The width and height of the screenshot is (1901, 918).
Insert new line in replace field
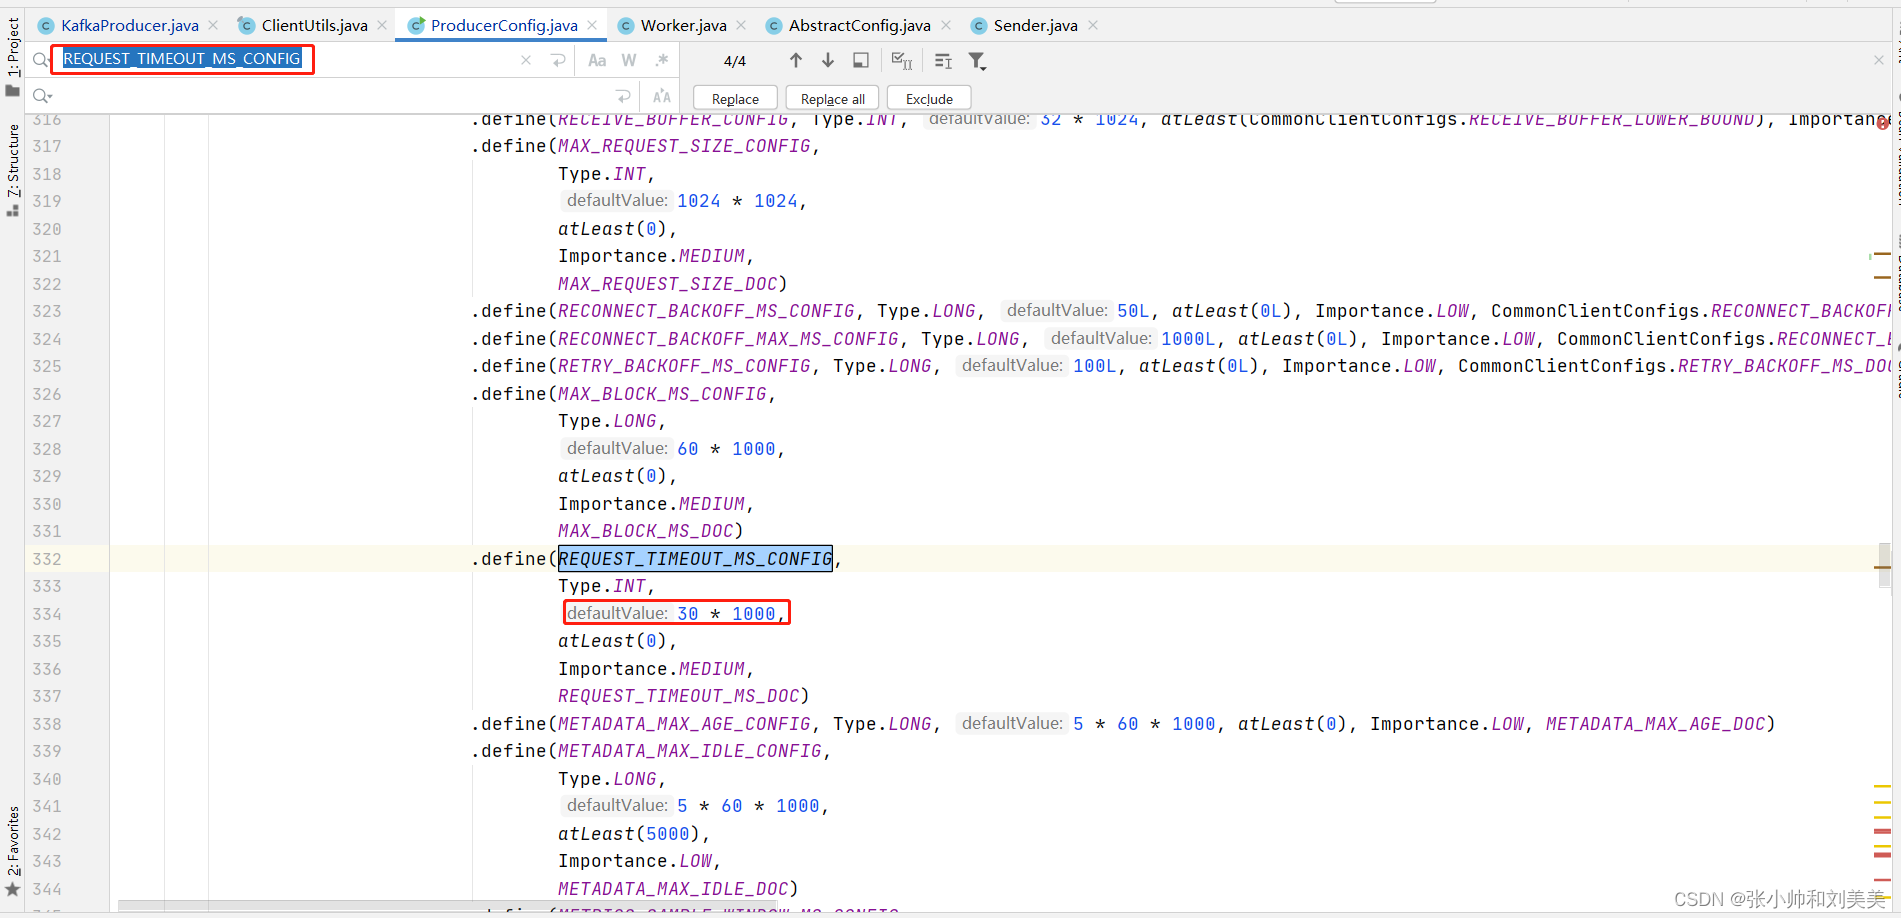pos(623,96)
